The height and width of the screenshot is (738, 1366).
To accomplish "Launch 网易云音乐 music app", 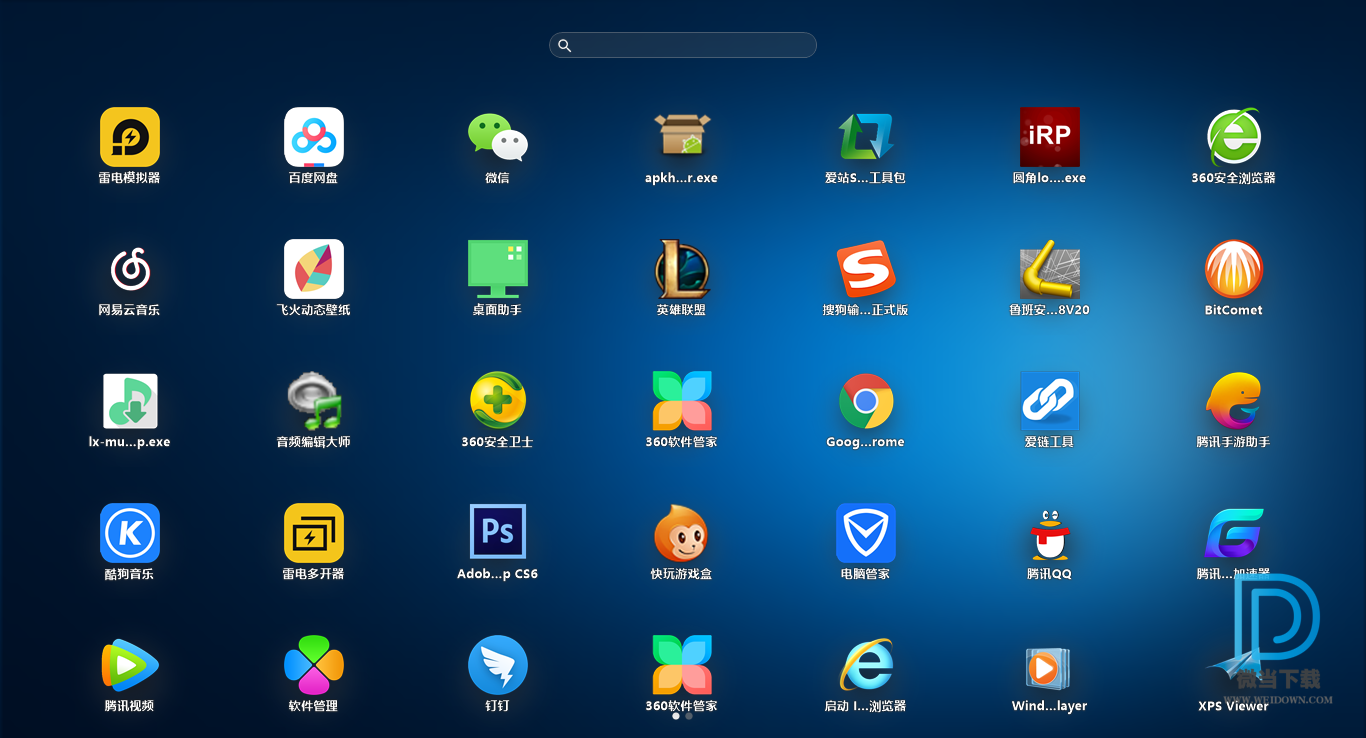I will pyautogui.click(x=130, y=269).
